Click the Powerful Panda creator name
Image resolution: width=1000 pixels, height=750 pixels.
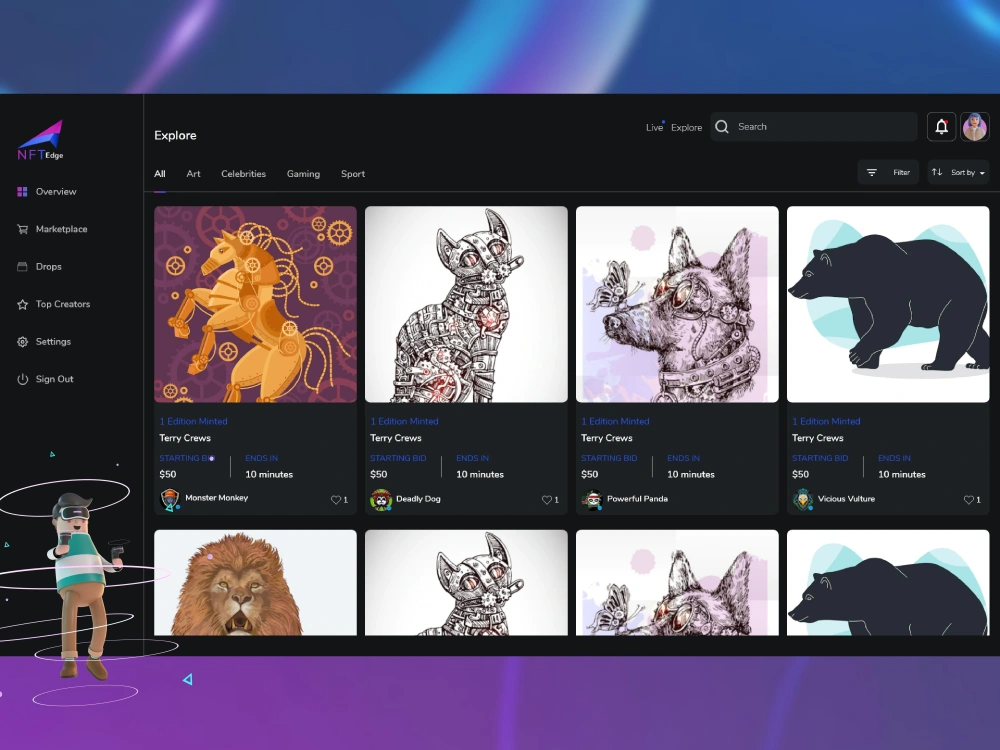[637, 499]
